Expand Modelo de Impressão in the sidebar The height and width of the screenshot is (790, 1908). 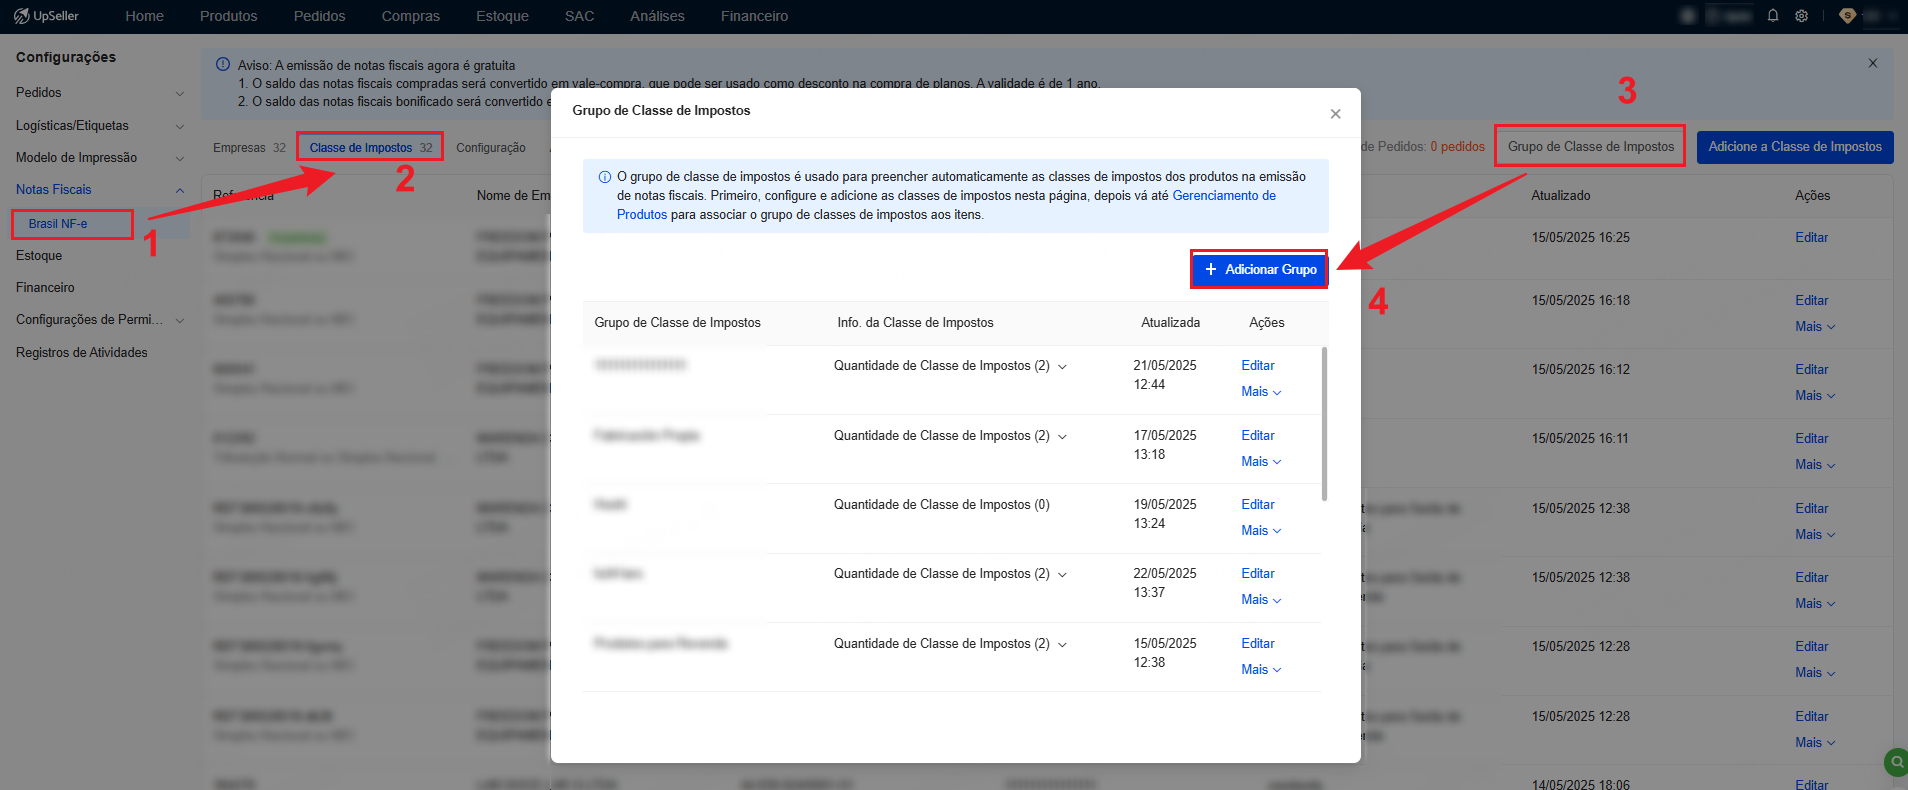pos(100,158)
